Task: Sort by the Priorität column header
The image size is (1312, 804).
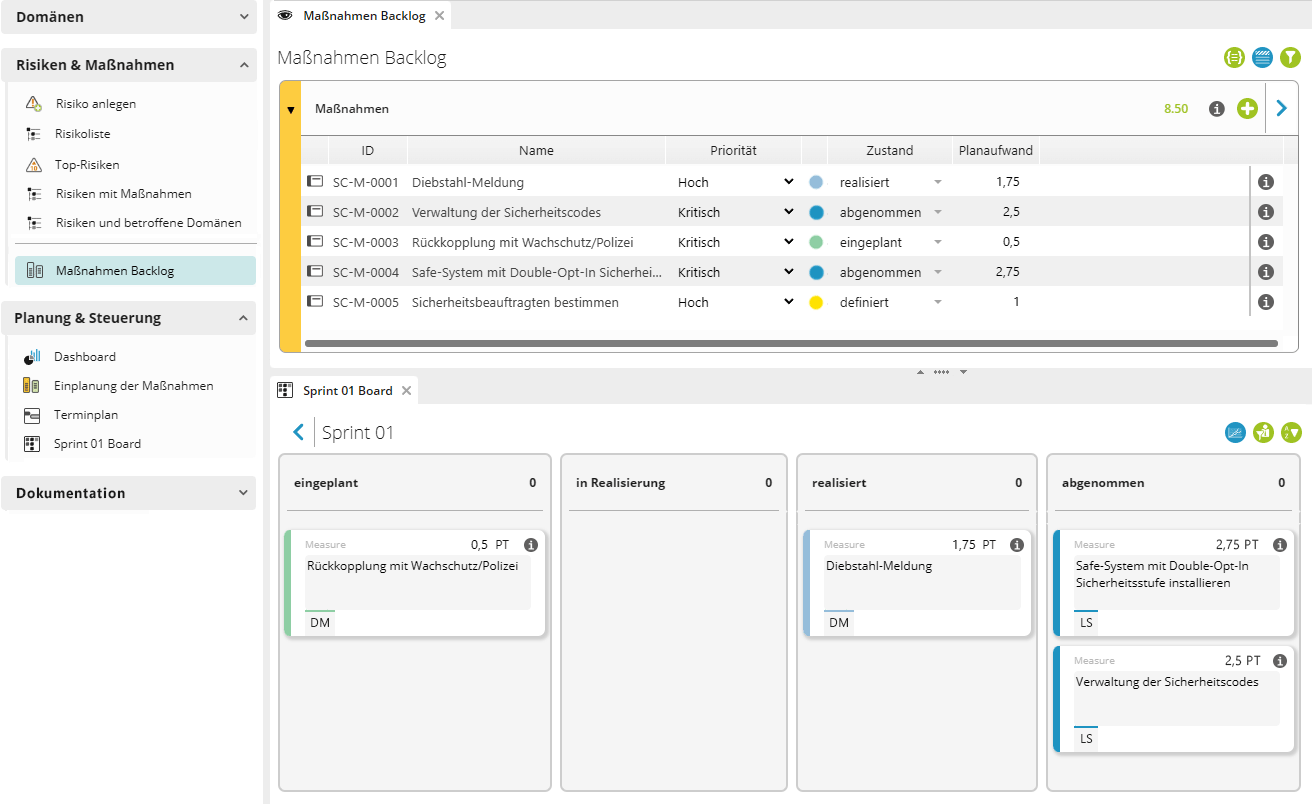Action: coord(734,150)
